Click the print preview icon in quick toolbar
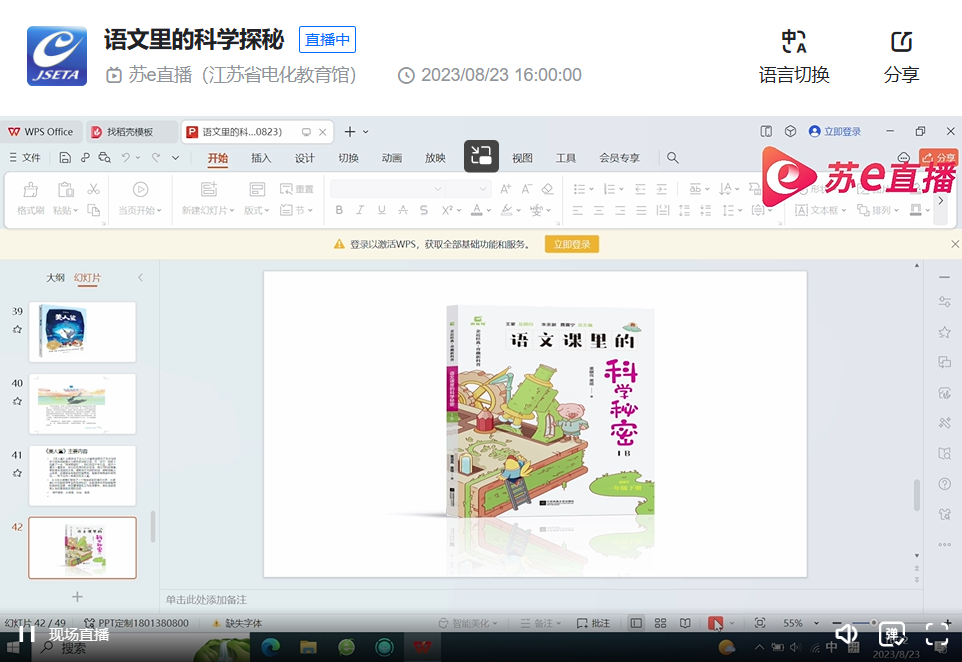Viewport: 962px width, 662px height. pyautogui.click(x=105, y=158)
